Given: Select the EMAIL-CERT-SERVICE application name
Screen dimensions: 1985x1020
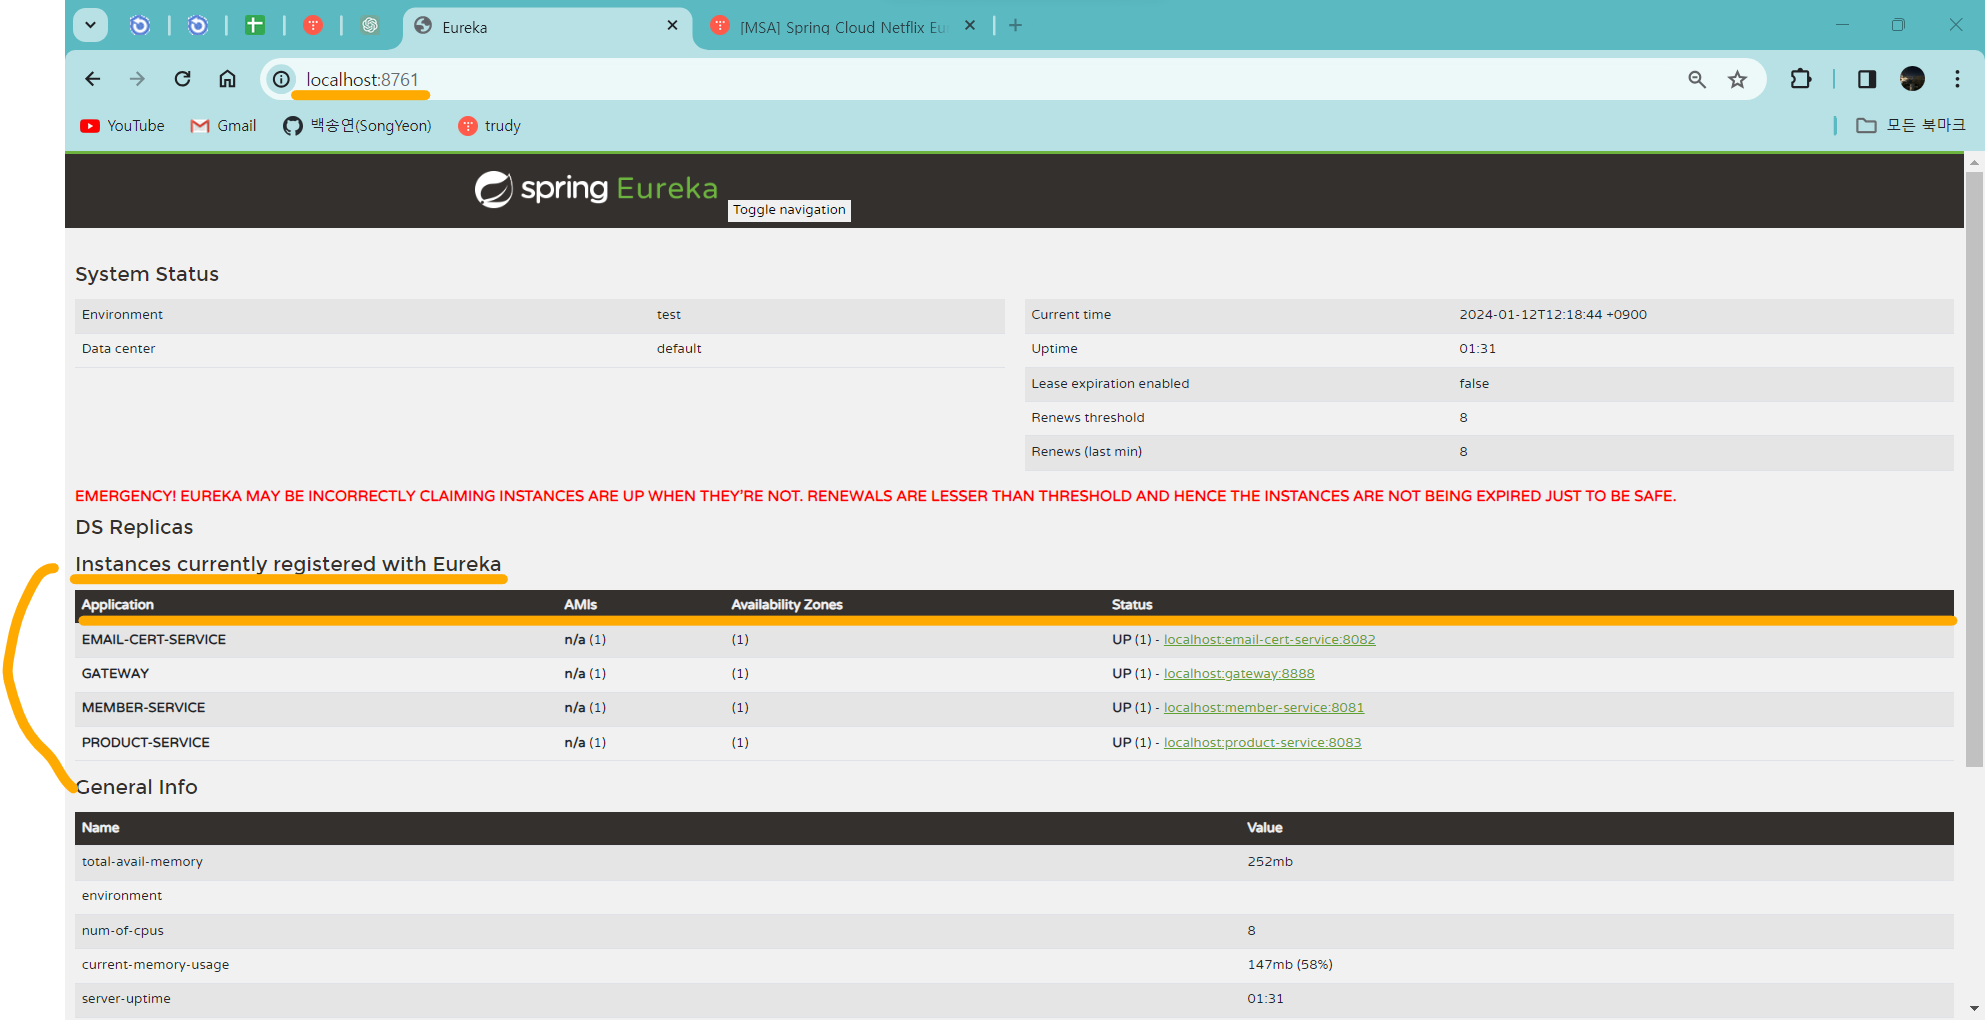Looking at the screenshot, I should [x=154, y=640].
